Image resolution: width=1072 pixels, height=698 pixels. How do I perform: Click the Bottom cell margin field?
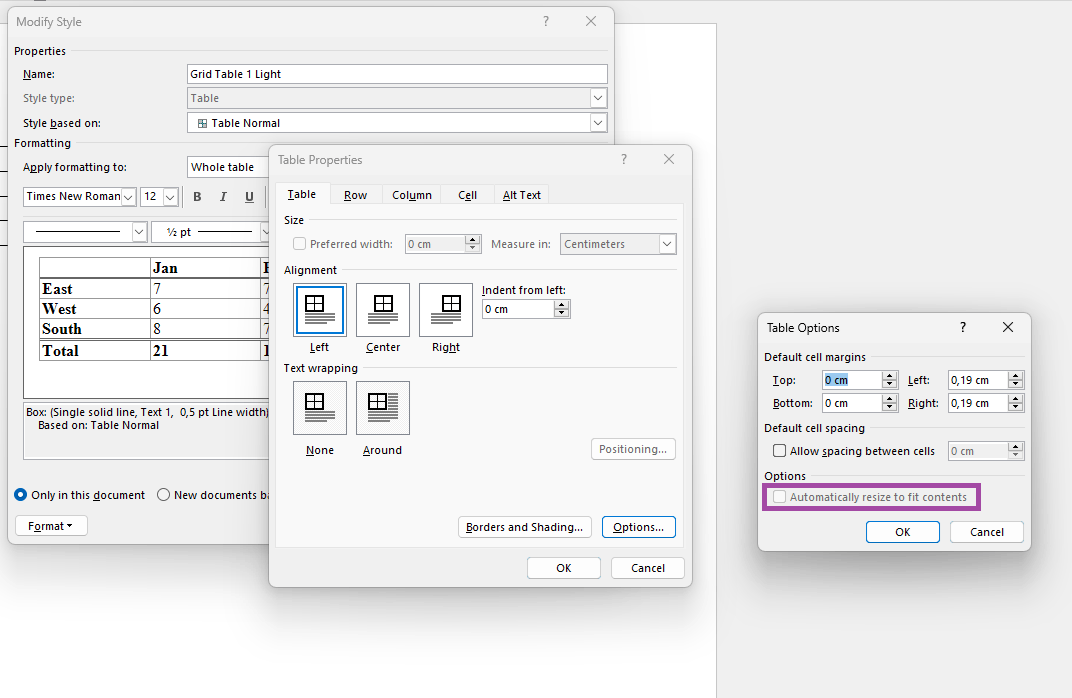(x=852, y=403)
